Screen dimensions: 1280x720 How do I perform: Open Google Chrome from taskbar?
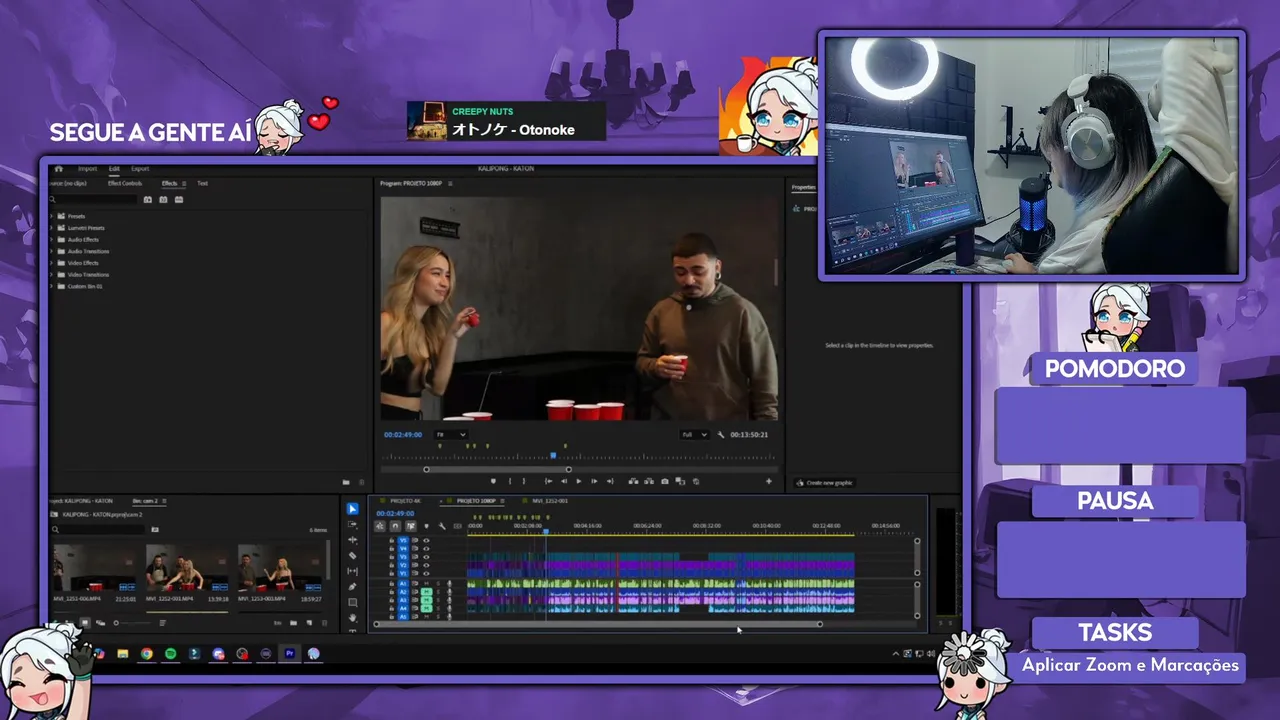tap(147, 653)
